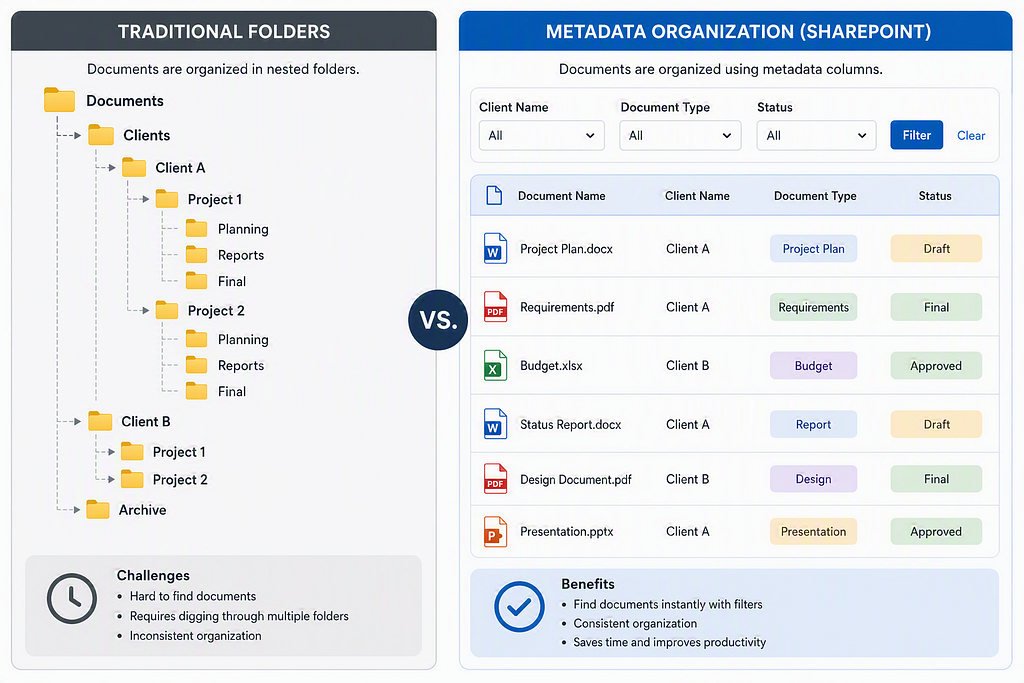This screenshot has width=1024, height=683.
Task: Open the Status filter dropdown
Action: pyautogui.click(x=816, y=135)
